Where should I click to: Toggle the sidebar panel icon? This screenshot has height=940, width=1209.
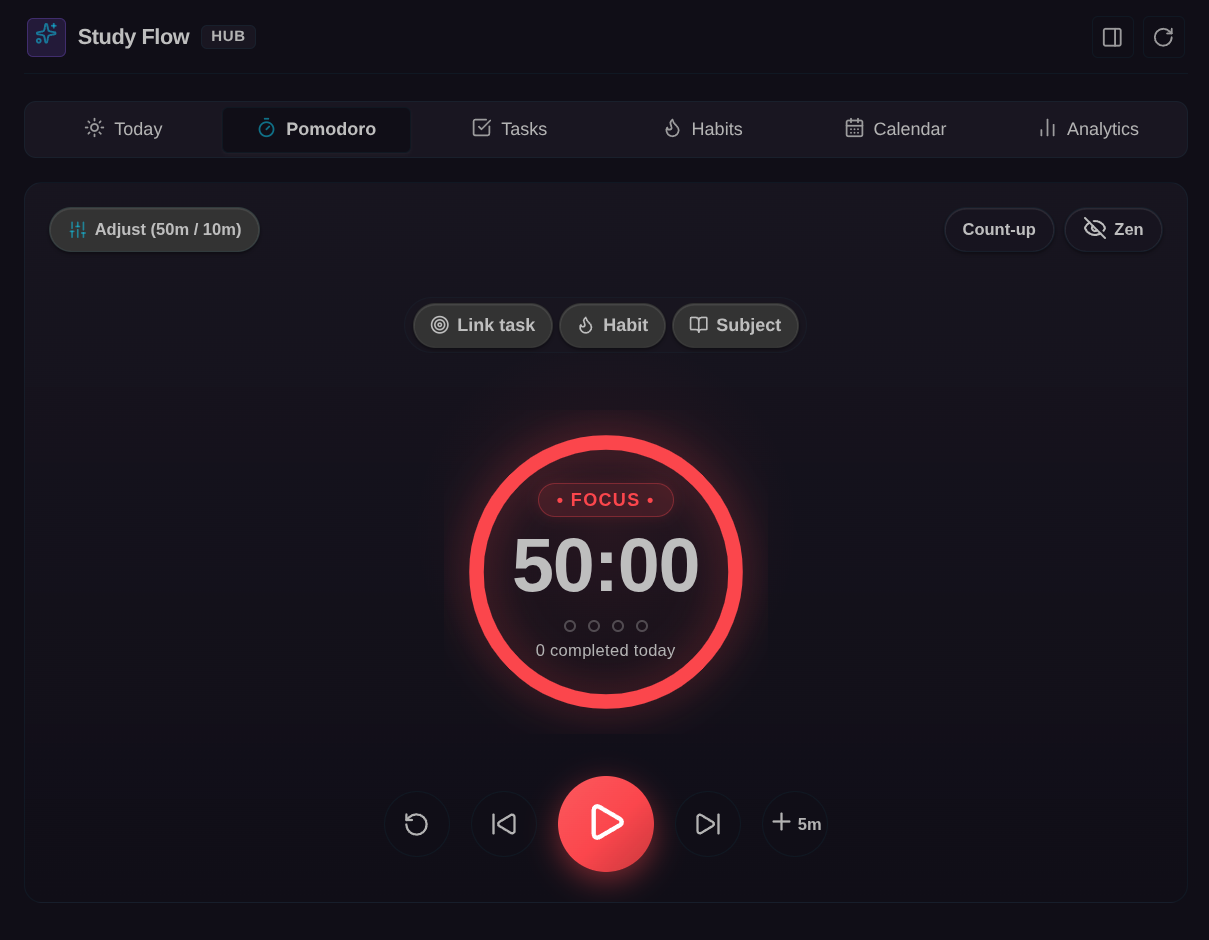(1112, 37)
